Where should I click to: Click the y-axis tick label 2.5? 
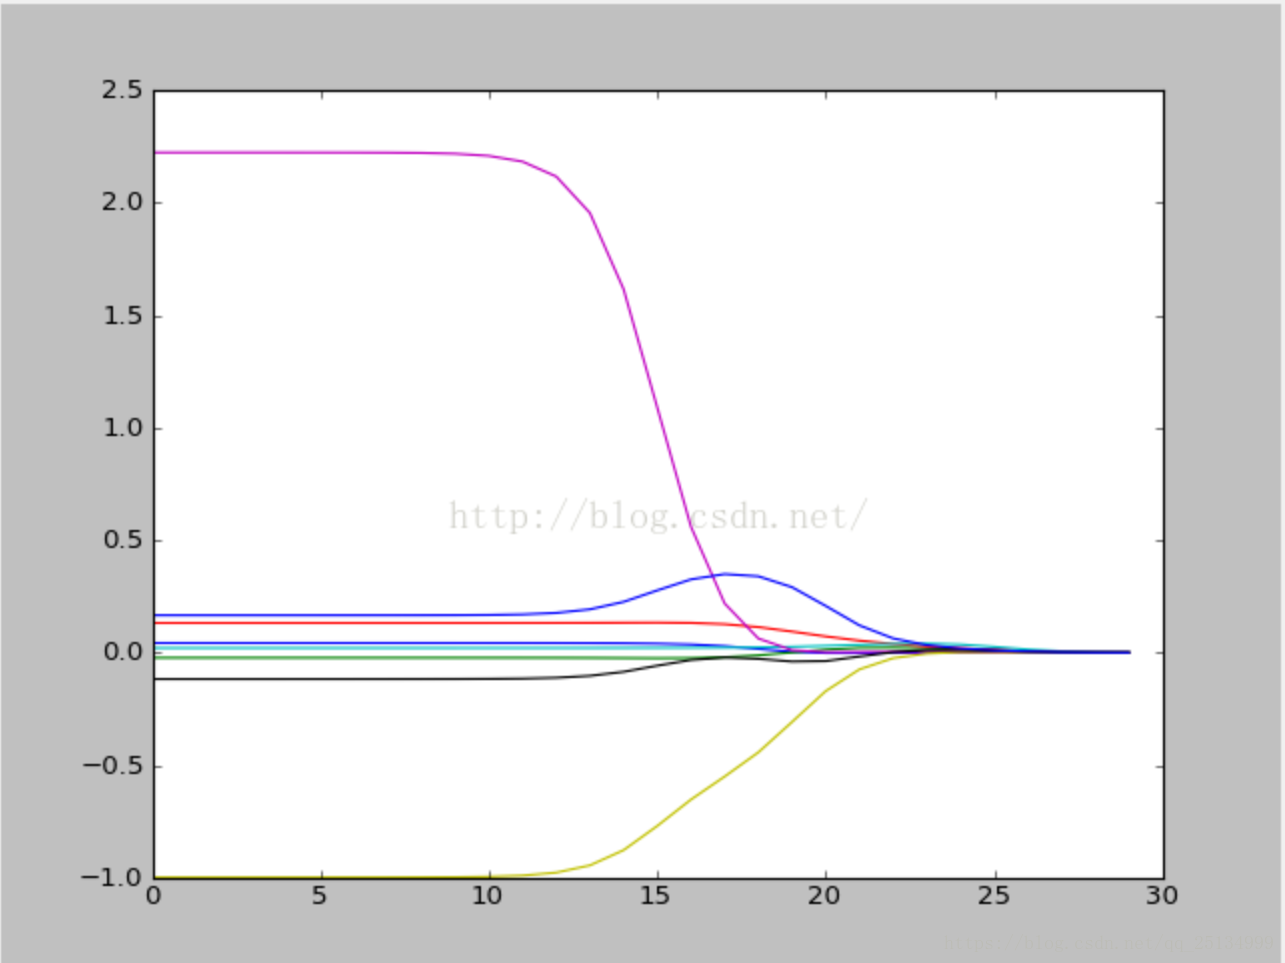tap(121, 90)
